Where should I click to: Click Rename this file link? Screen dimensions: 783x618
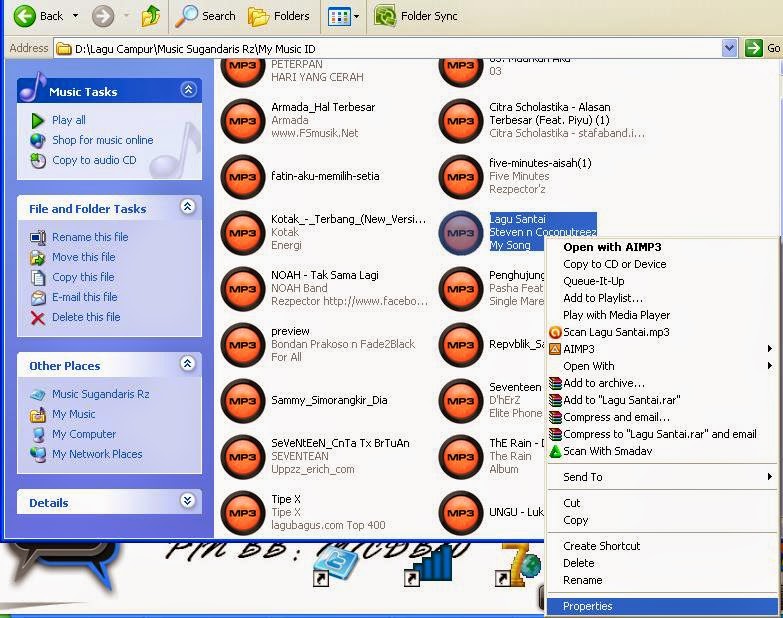(x=90, y=237)
